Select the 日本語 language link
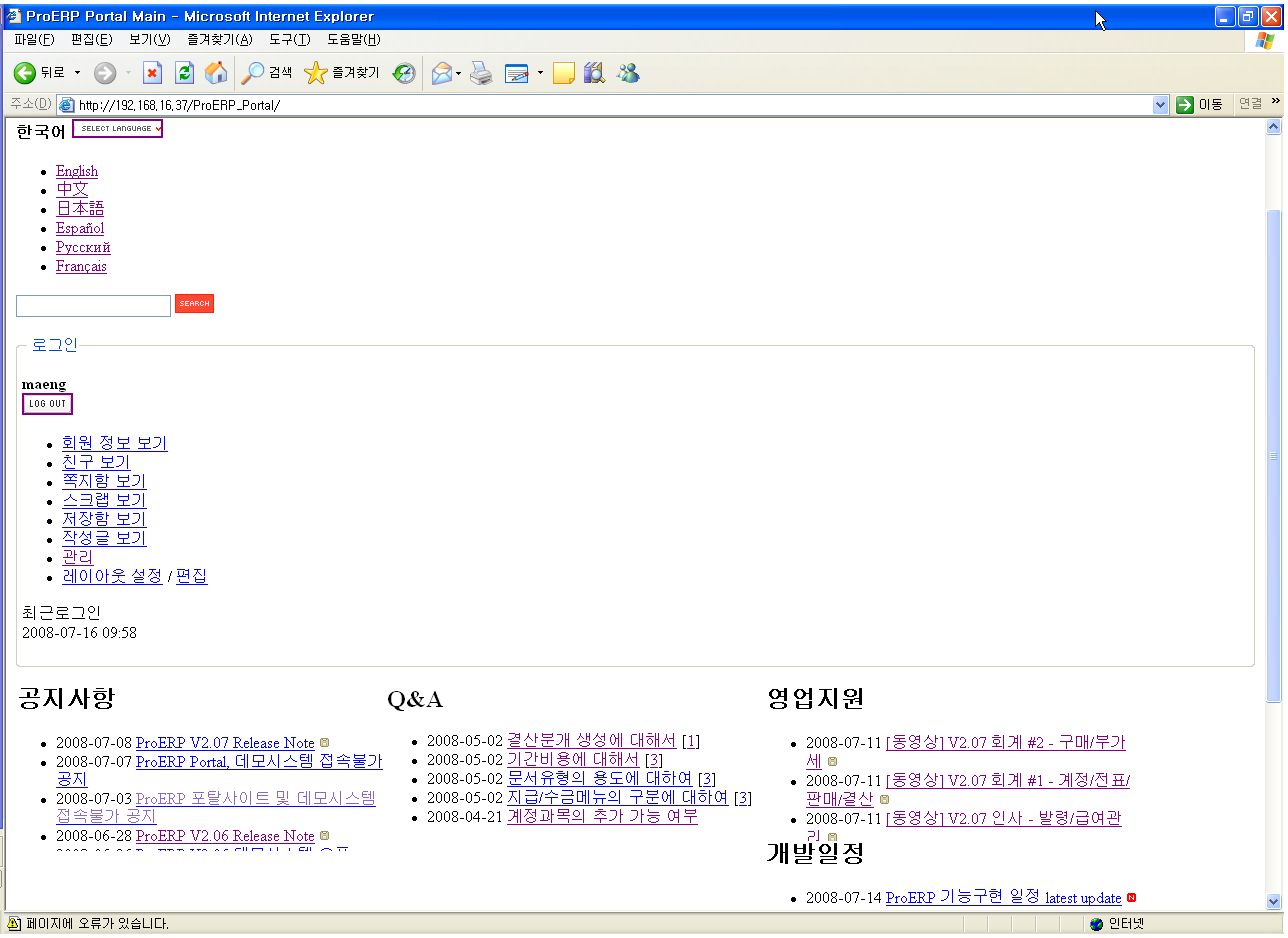Viewport: 1288px width, 938px height. point(80,208)
